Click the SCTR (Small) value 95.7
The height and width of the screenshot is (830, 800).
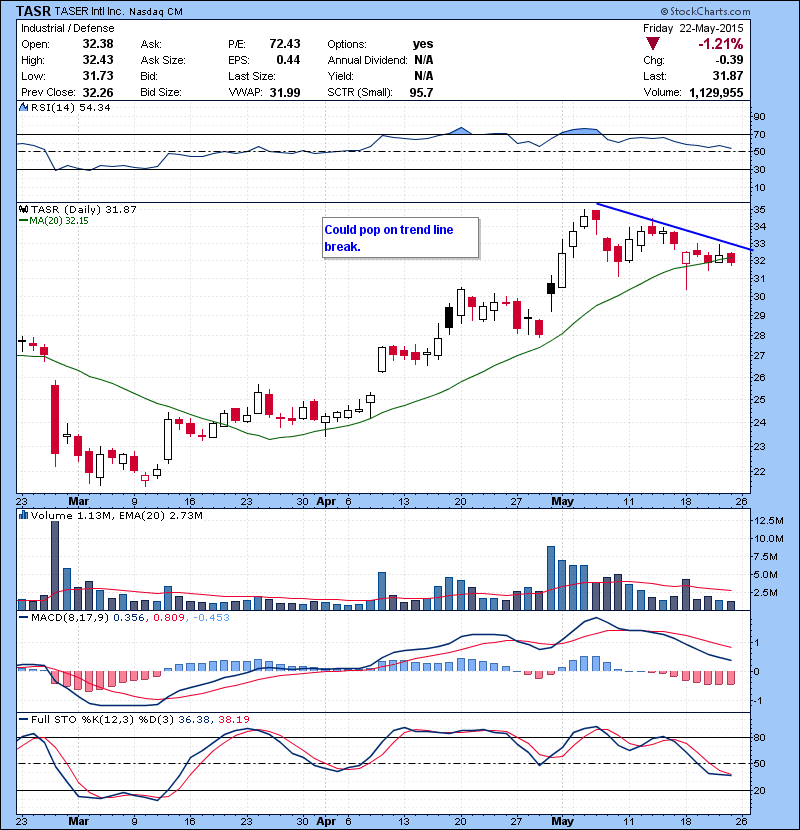(421, 92)
